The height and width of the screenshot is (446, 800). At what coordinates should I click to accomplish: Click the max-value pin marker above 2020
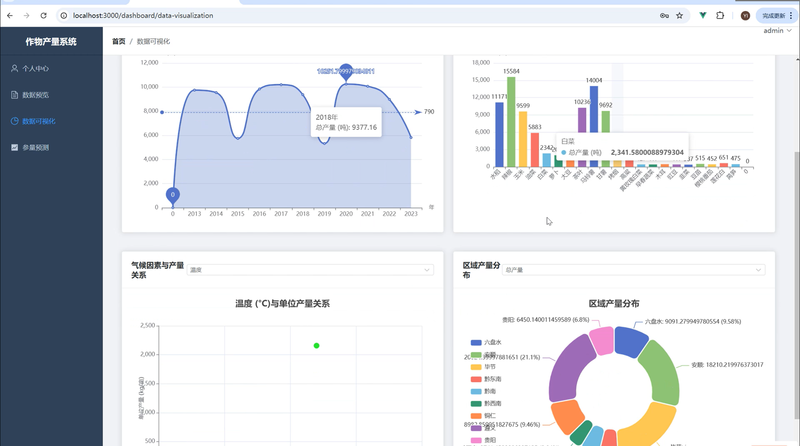(x=346, y=72)
